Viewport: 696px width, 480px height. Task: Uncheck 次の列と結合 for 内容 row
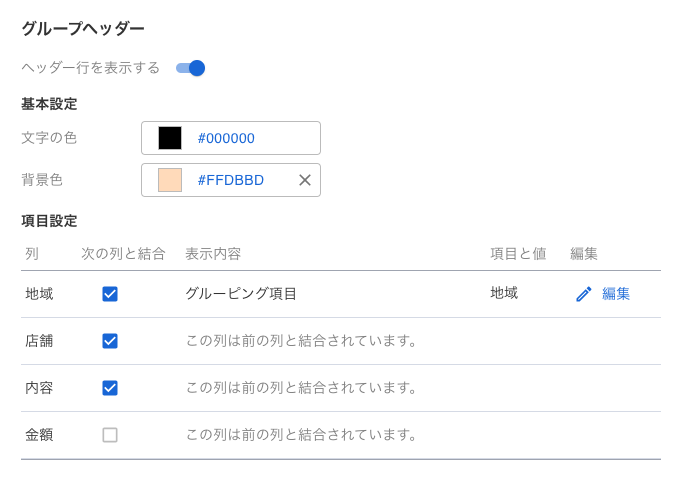pos(110,388)
